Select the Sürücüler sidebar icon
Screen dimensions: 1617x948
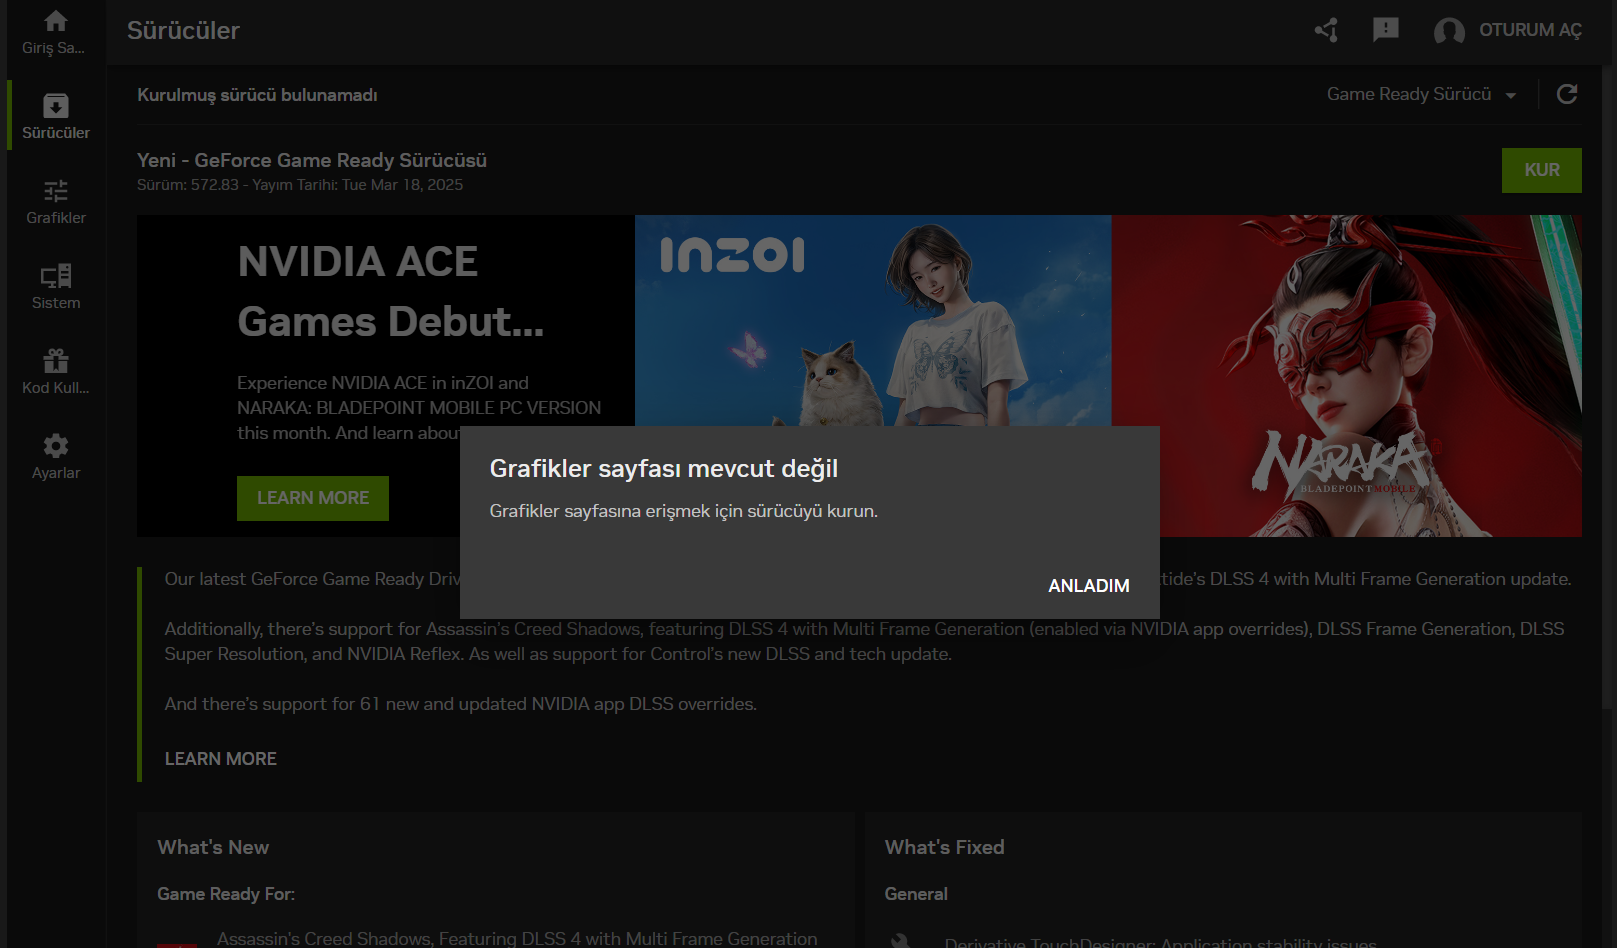click(x=56, y=106)
